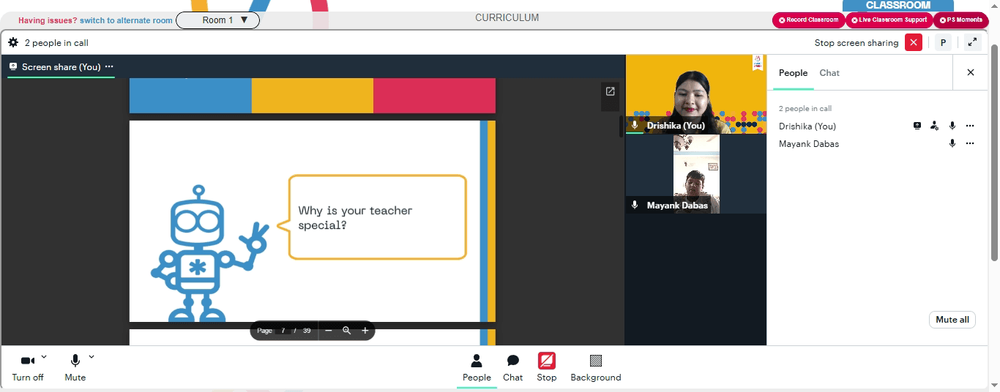Switch to the Chat tab
This screenshot has width=1000, height=392.
tap(829, 73)
